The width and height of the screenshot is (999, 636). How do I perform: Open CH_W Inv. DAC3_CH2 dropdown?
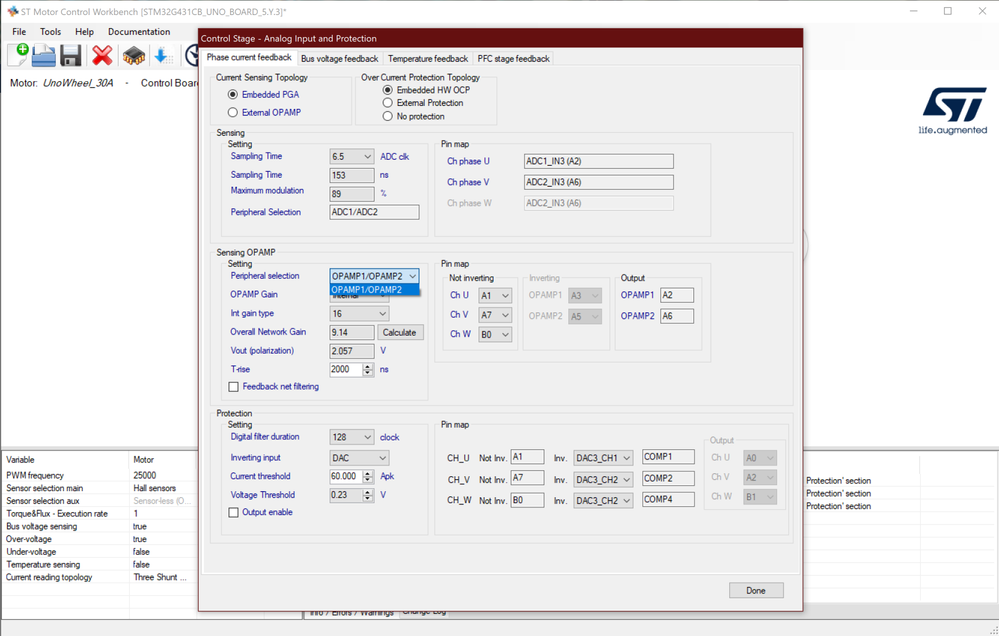point(603,500)
